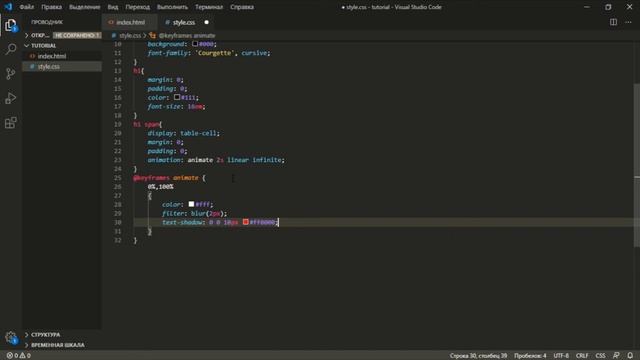Open the Справка menu
640x360 pixels.
[242, 7]
